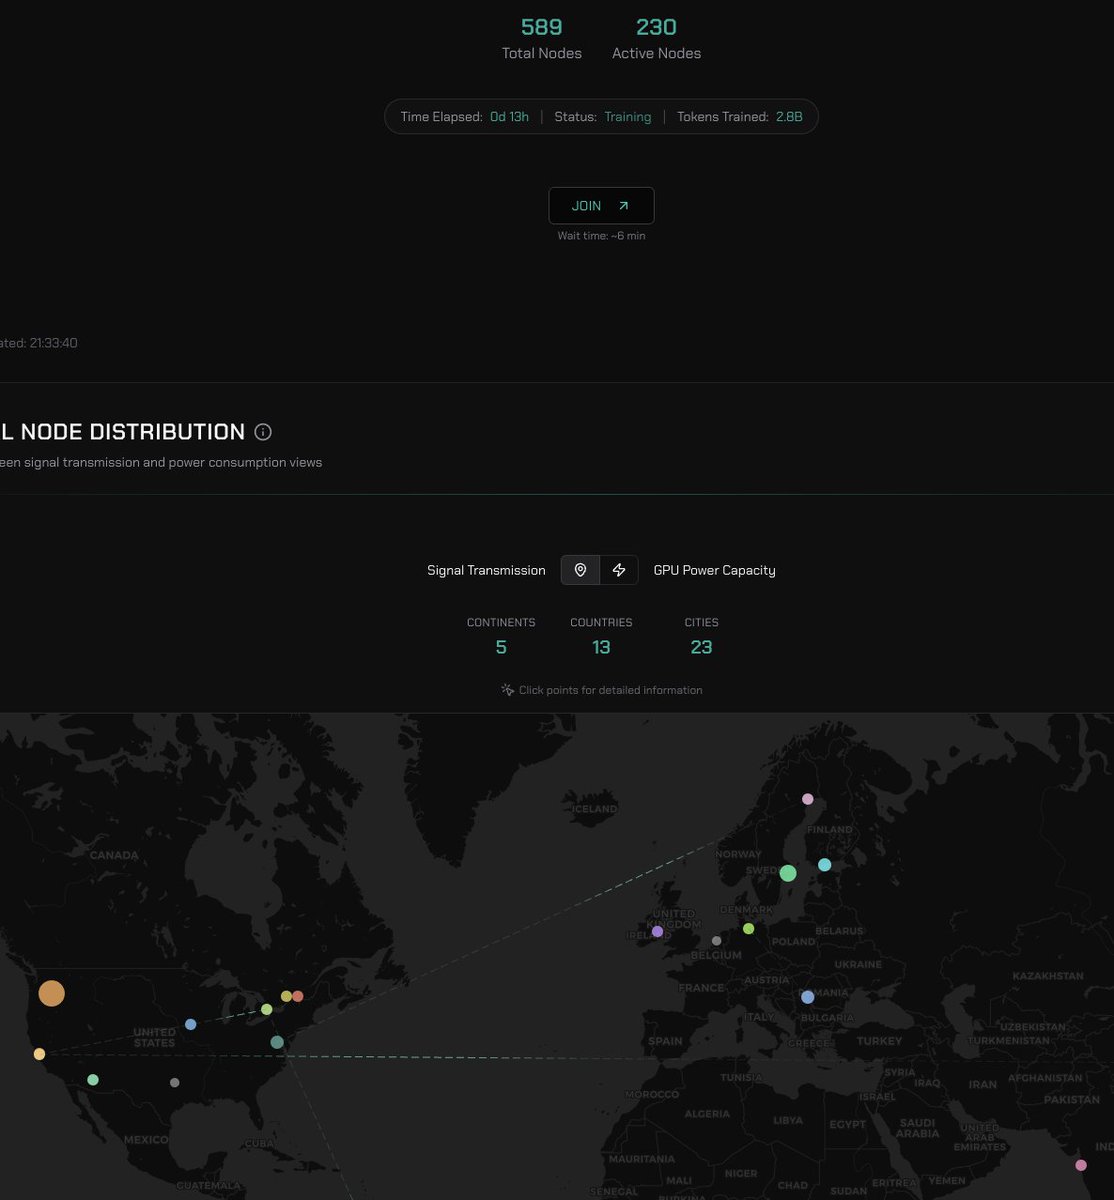1114x1200 pixels.
Task: Click the Signal Transmission label
Action: 486,570
